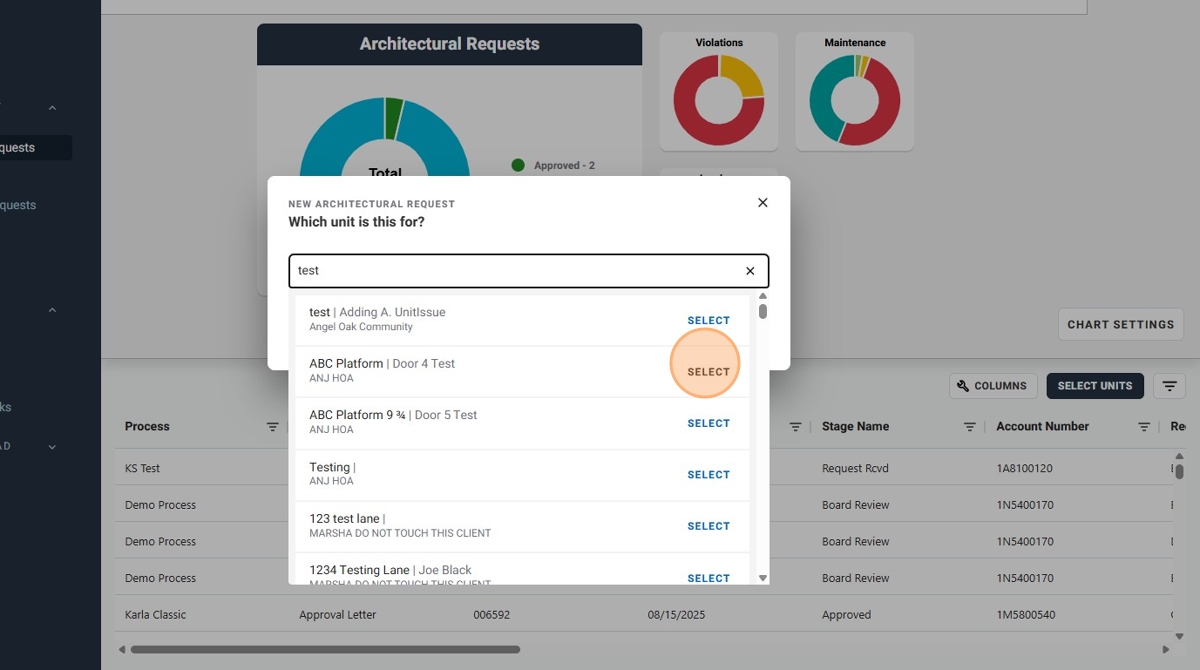Click the 'Approval Letter' cell
This screenshot has width=1200, height=670.
[338, 615]
